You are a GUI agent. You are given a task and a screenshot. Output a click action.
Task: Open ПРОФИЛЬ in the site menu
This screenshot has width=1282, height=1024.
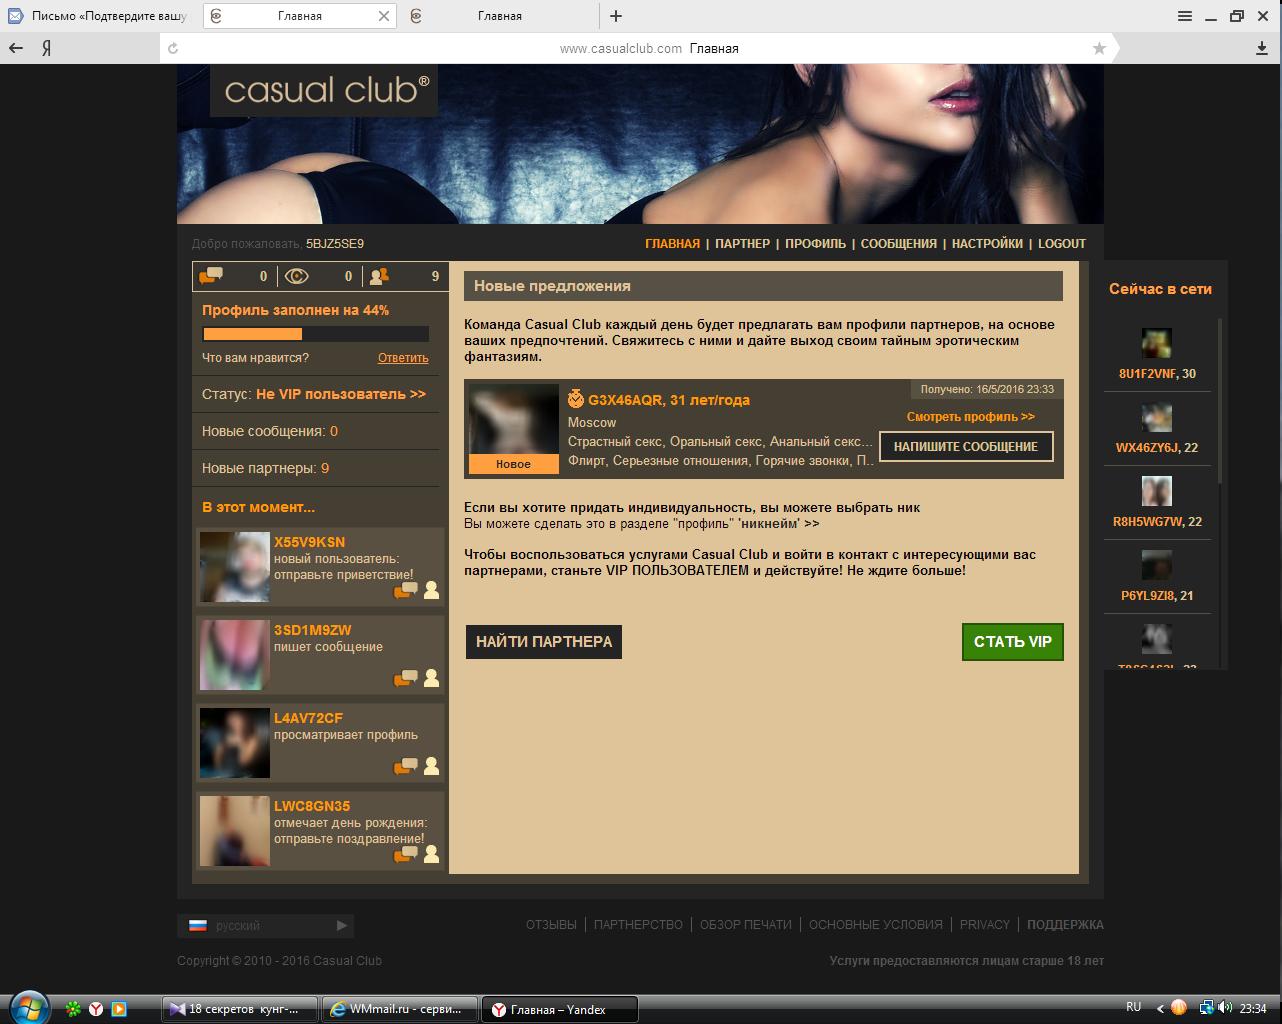(x=815, y=243)
